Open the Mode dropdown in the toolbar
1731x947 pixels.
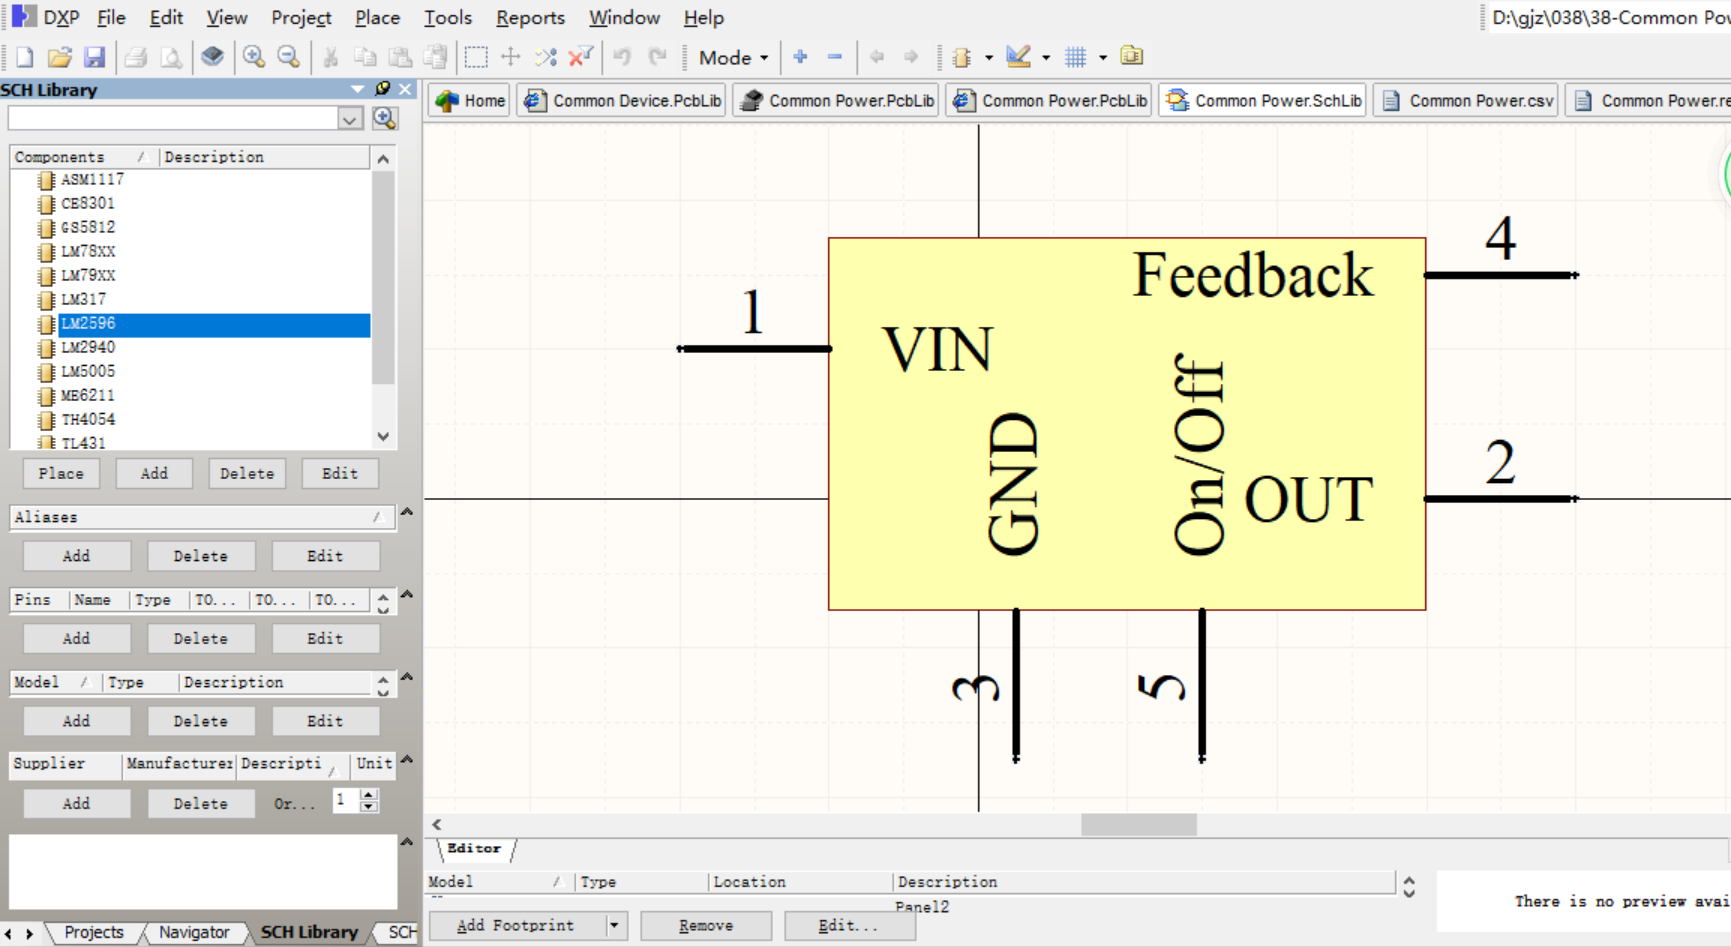coord(734,57)
